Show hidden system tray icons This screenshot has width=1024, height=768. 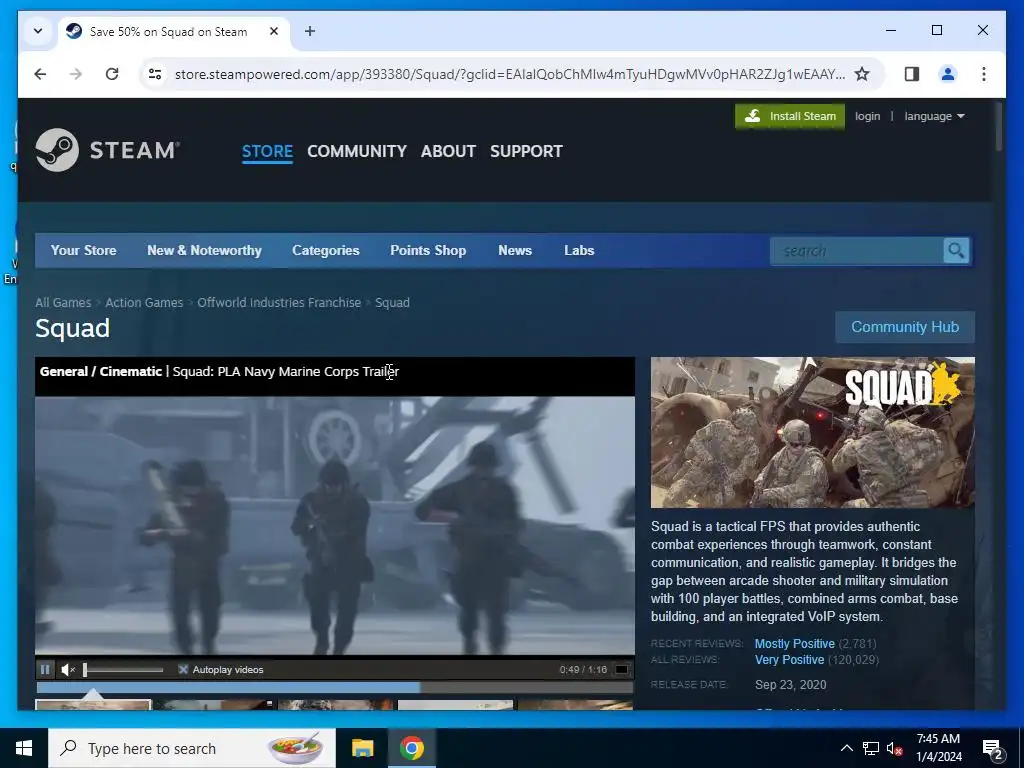click(846, 748)
